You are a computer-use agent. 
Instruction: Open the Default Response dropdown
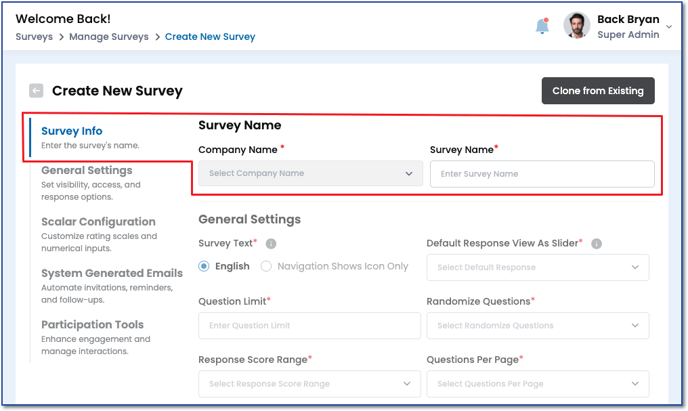(537, 268)
